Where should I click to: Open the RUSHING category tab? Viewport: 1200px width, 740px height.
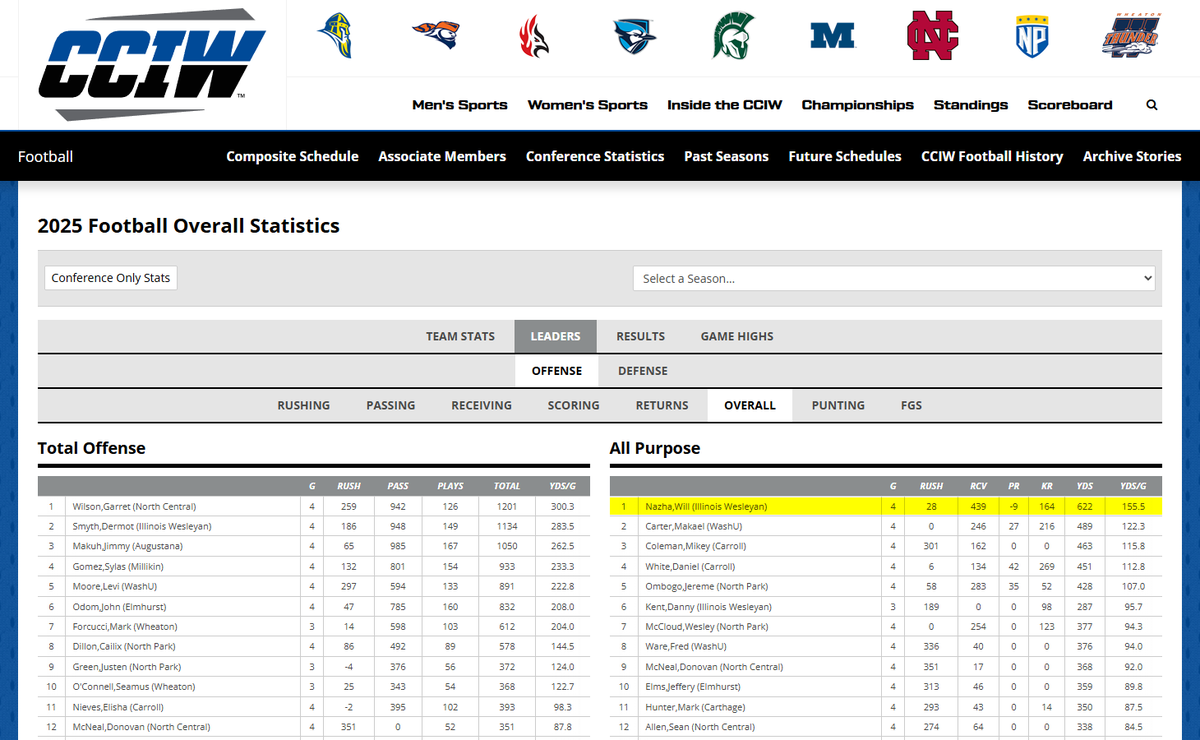[x=304, y=405]
